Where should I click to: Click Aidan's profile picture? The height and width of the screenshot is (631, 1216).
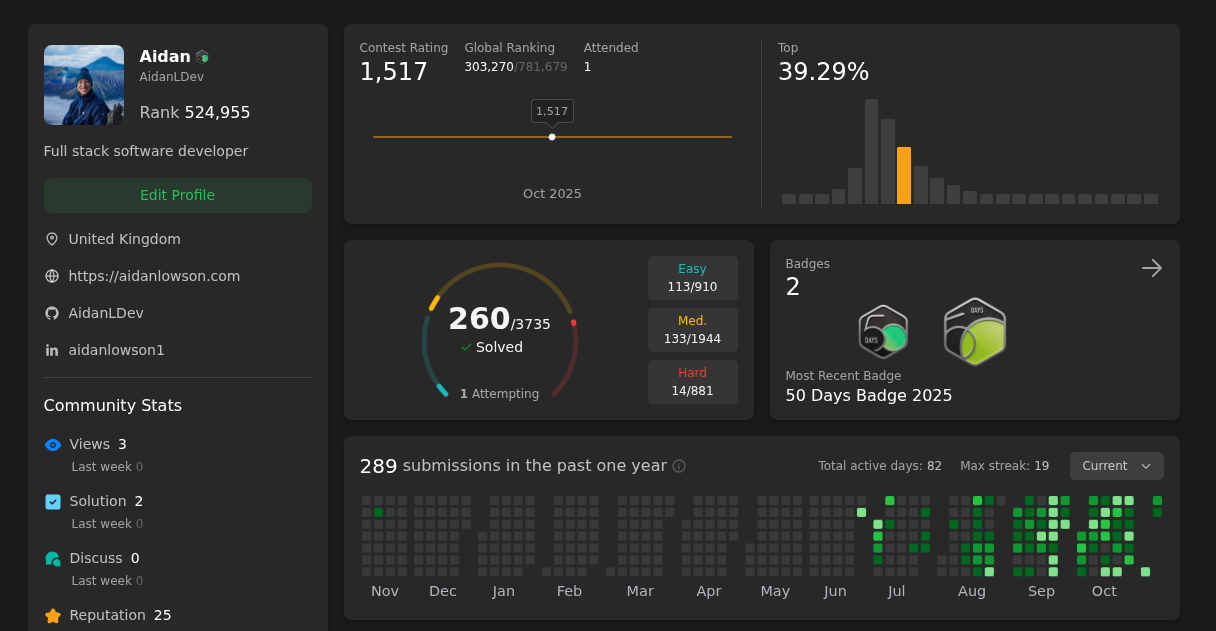click(83, 85)
